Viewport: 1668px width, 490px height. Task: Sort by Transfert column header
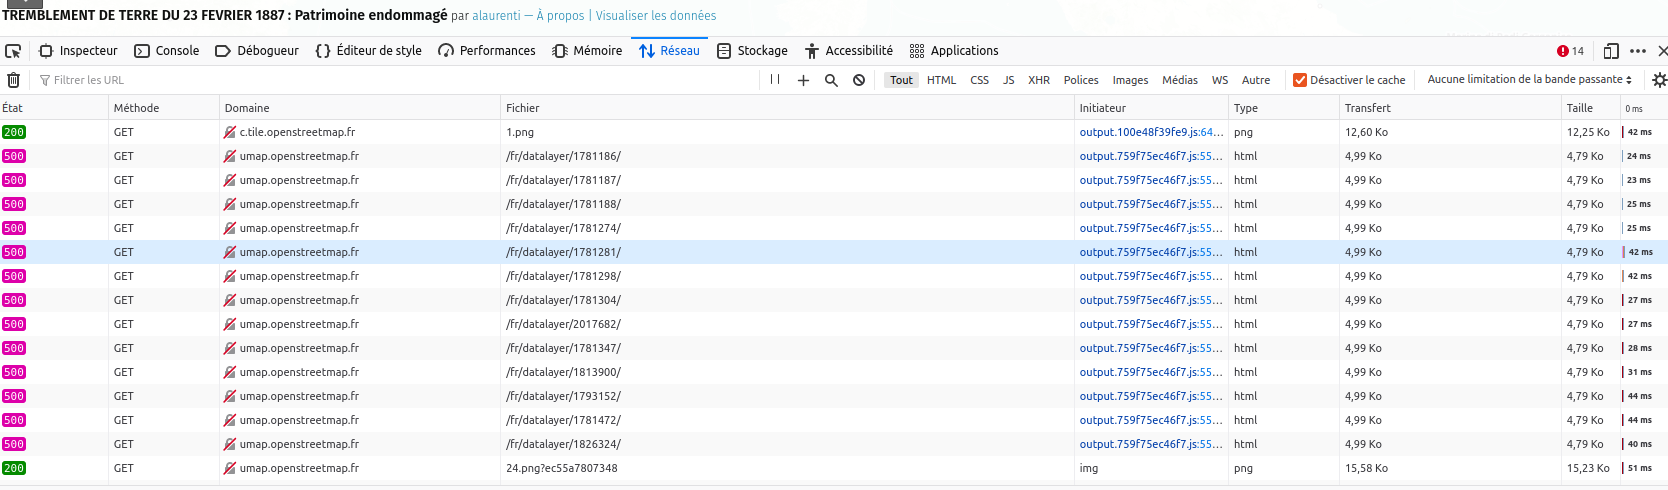[x=1450, y=108]
